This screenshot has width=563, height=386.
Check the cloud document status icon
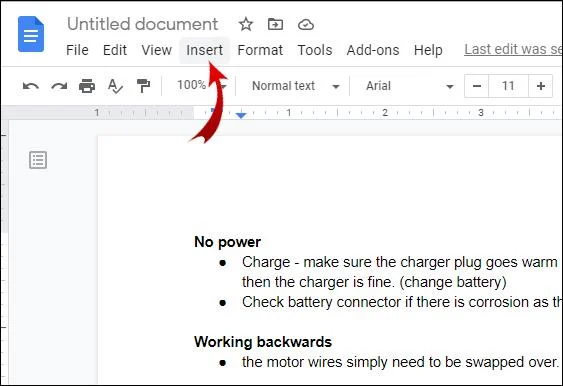306,24
